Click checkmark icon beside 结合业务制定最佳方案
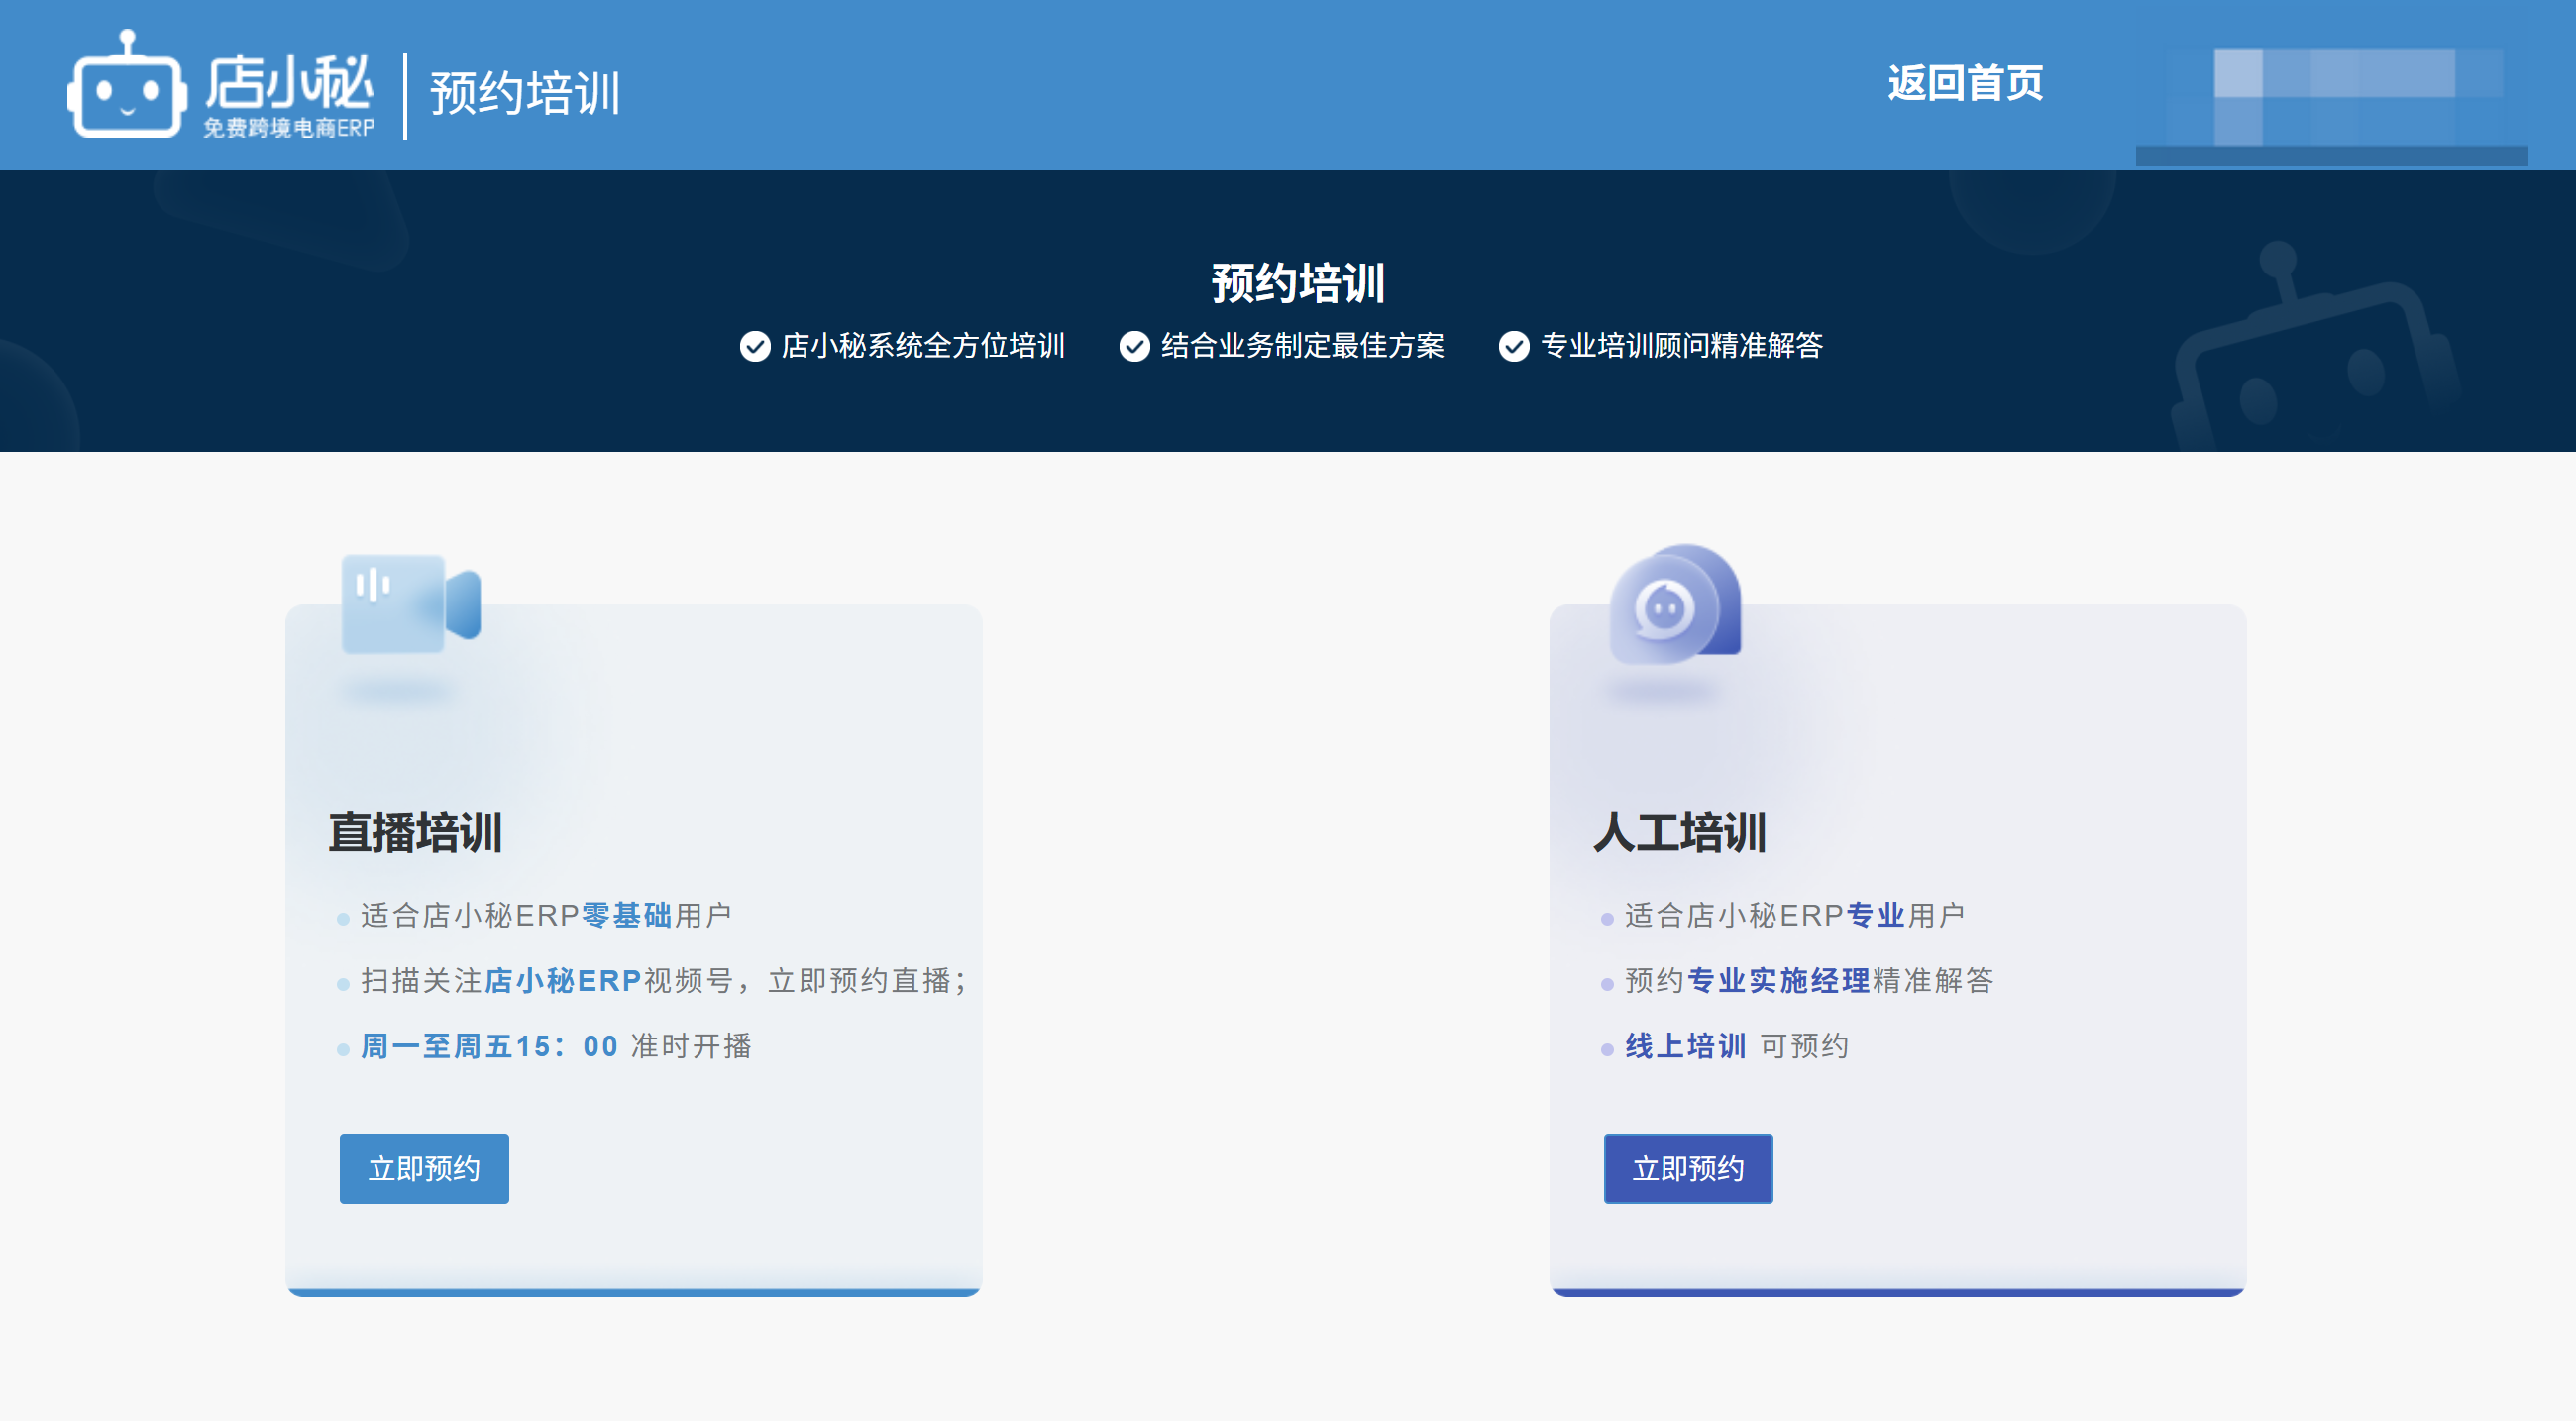The image size is (2576, 1421). [x=1134, y=346]
